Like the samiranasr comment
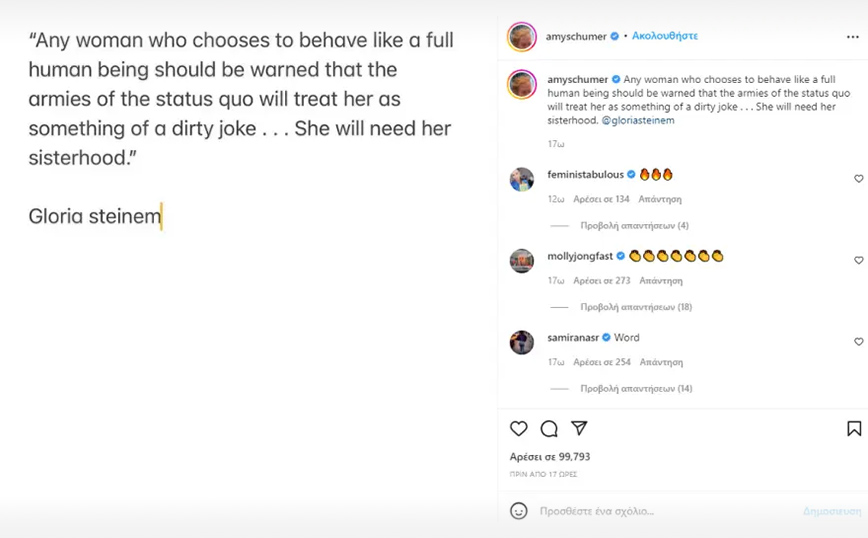This screenshot has width=868, height=538. [x=858, y=342]
